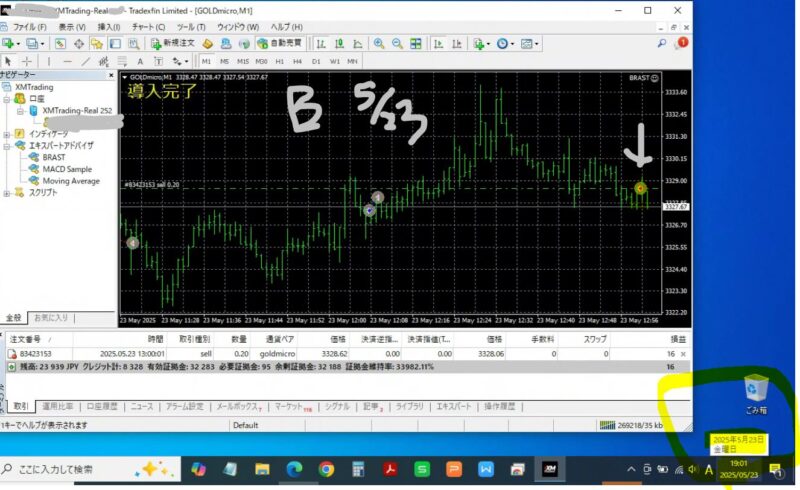Toggle the Navigator star-folder icon
The height and width of the screenshot is (490, 800).
click(97, 44)
